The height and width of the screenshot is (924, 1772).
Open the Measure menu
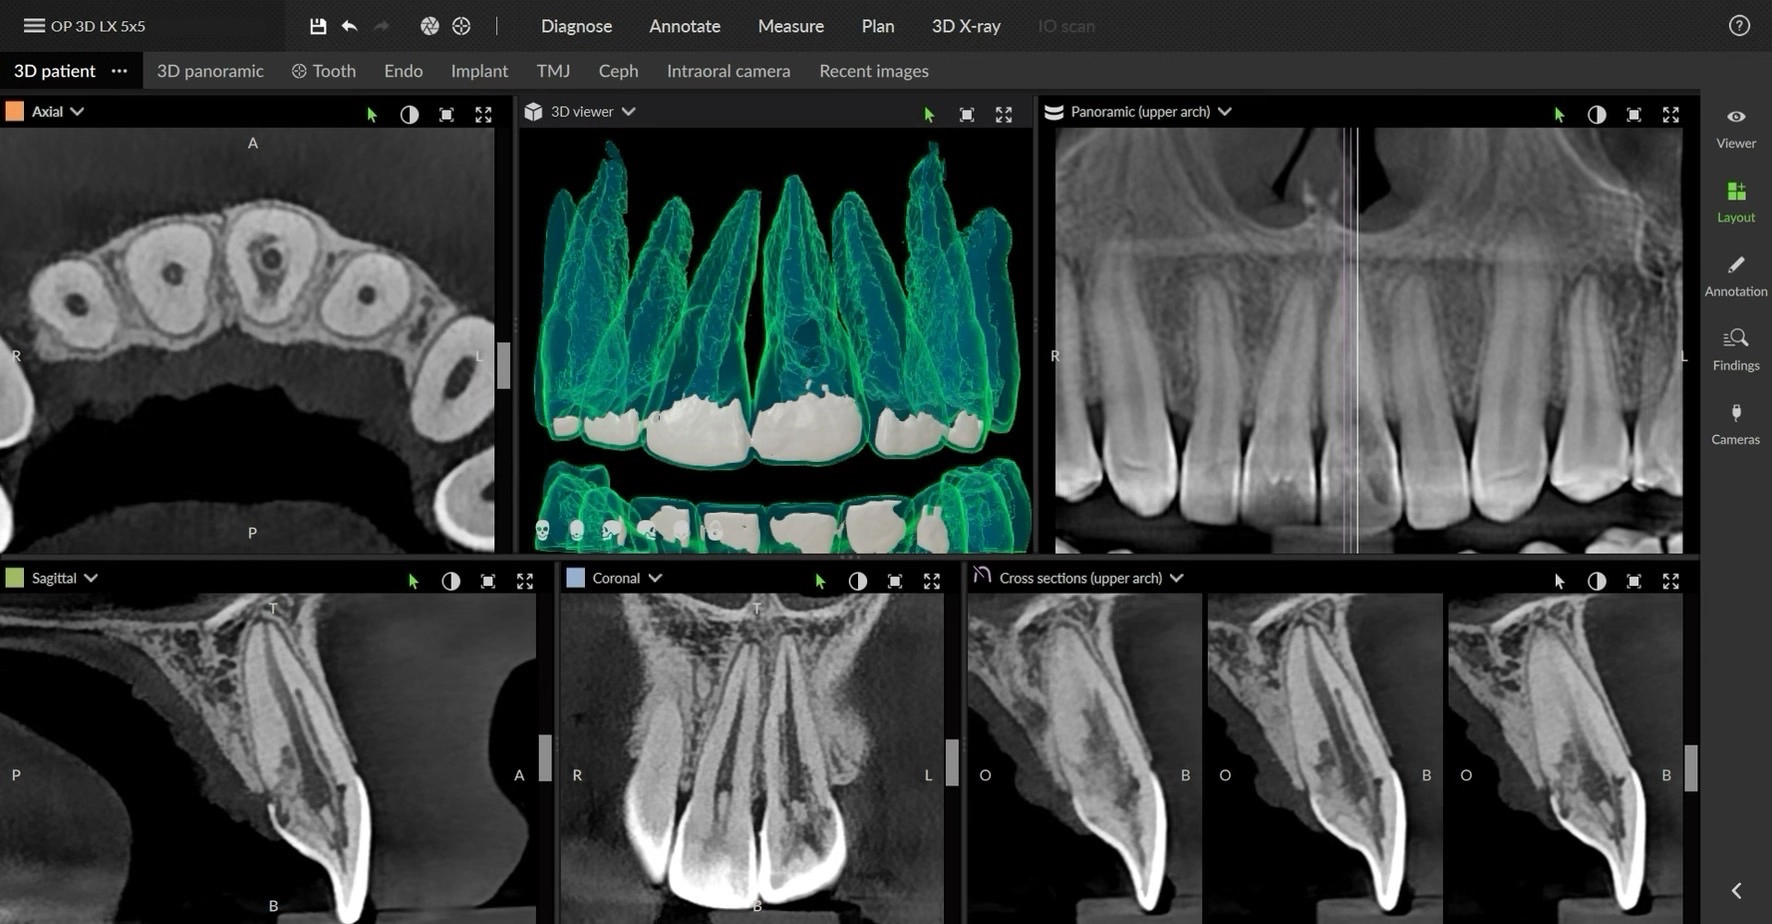click(x=790, y=26)
